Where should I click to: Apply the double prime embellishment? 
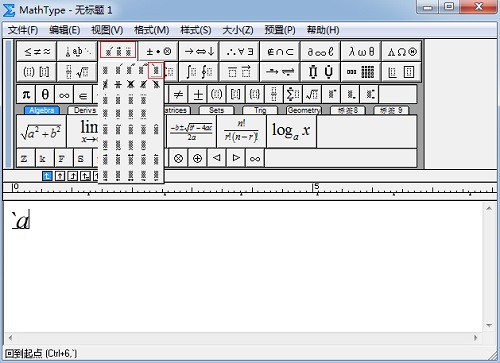[131, 70]
